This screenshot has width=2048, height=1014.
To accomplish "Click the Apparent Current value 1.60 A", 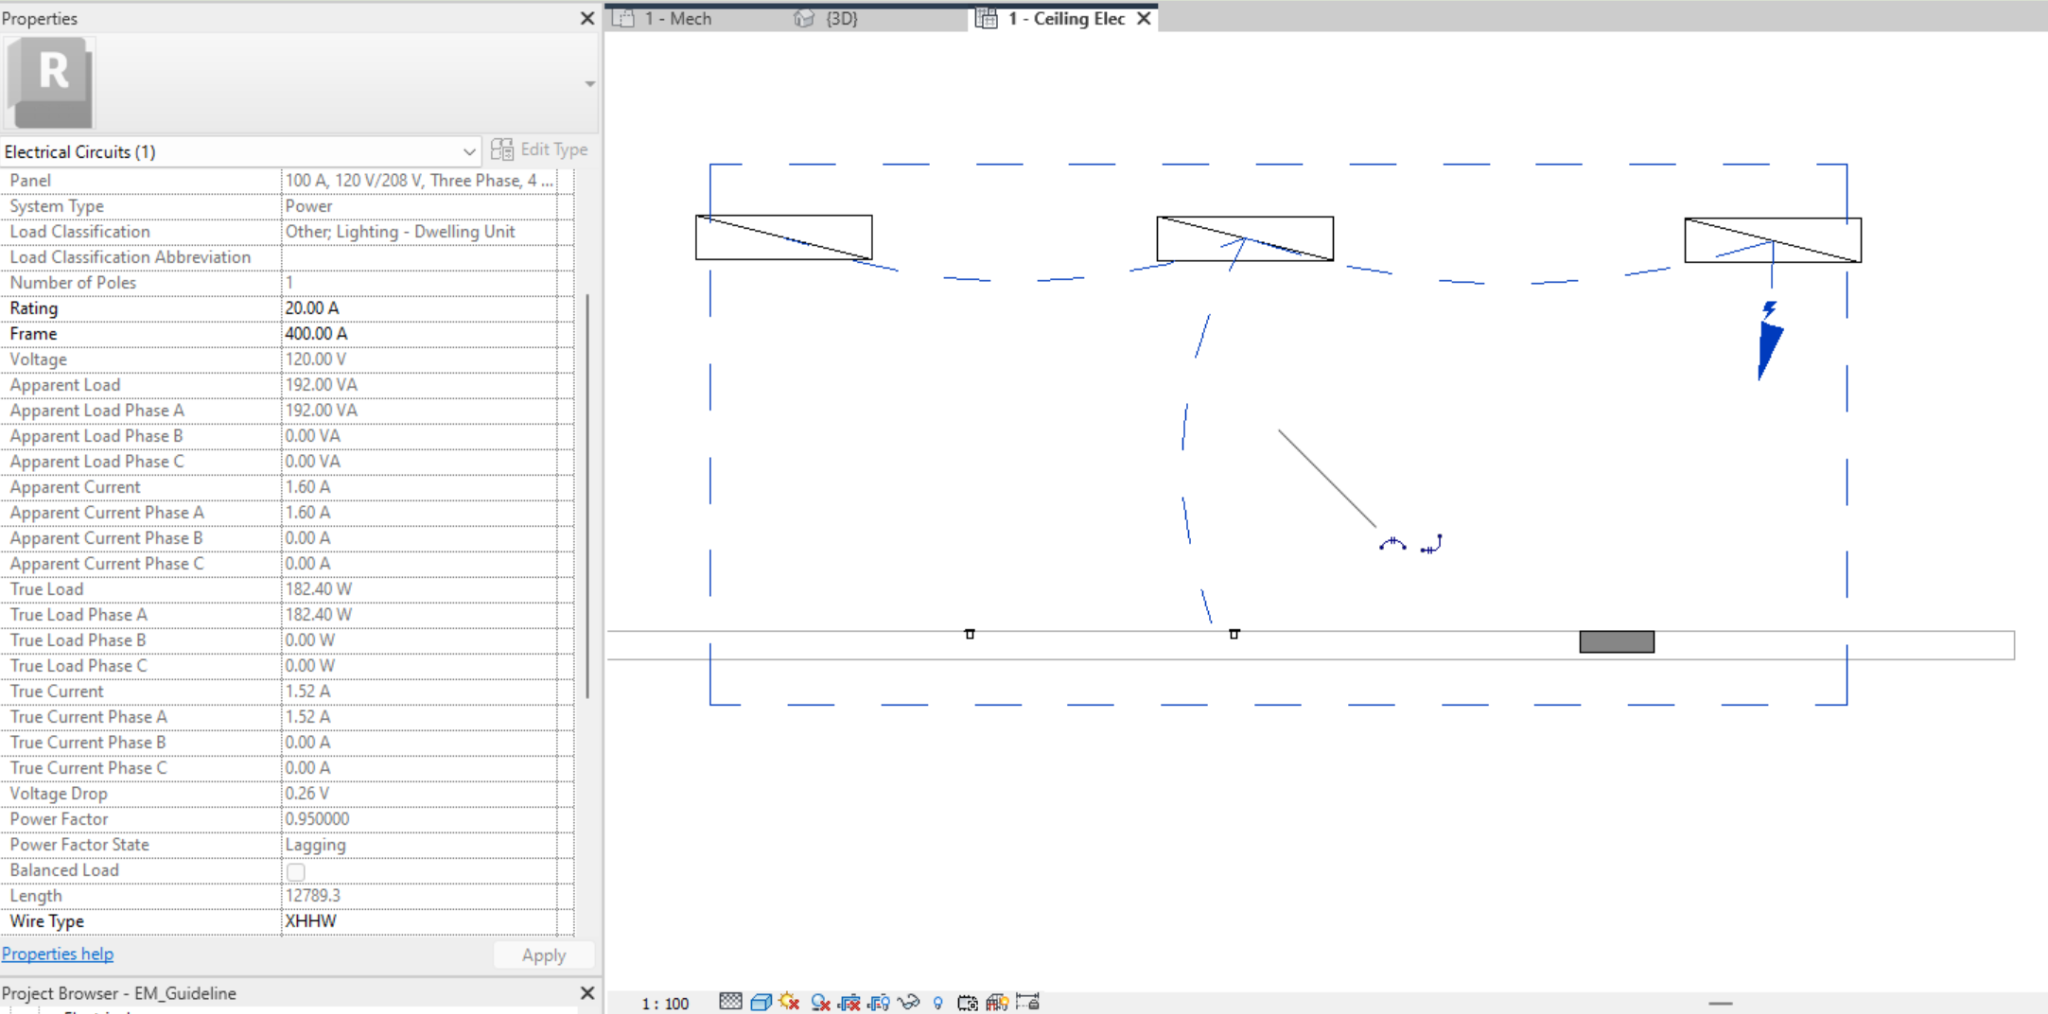I will (420, 487).
